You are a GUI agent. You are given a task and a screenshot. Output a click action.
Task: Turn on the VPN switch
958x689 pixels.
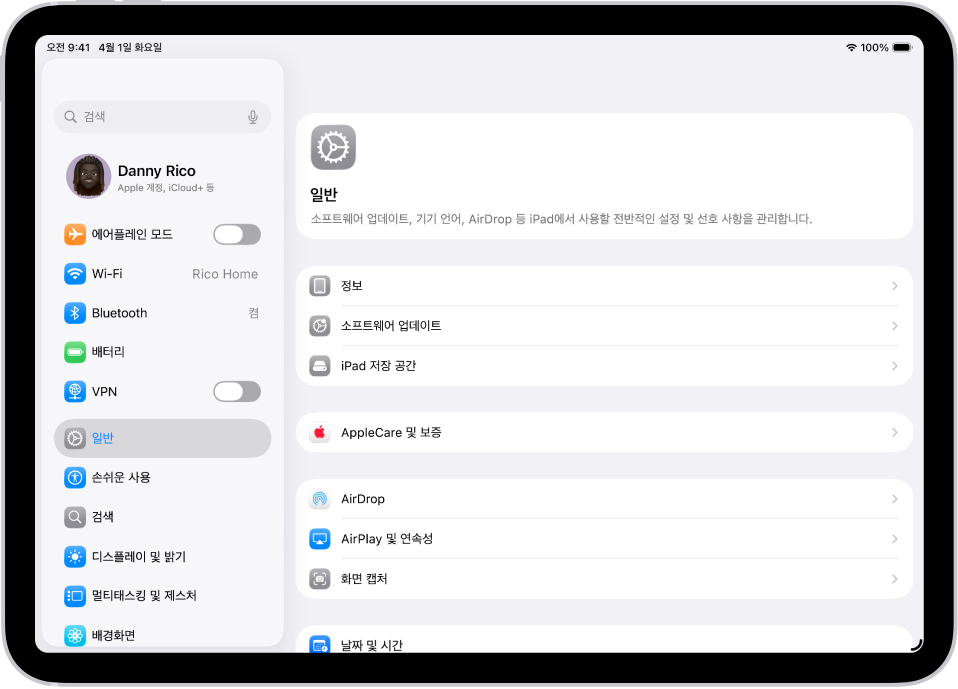point(237,391)
